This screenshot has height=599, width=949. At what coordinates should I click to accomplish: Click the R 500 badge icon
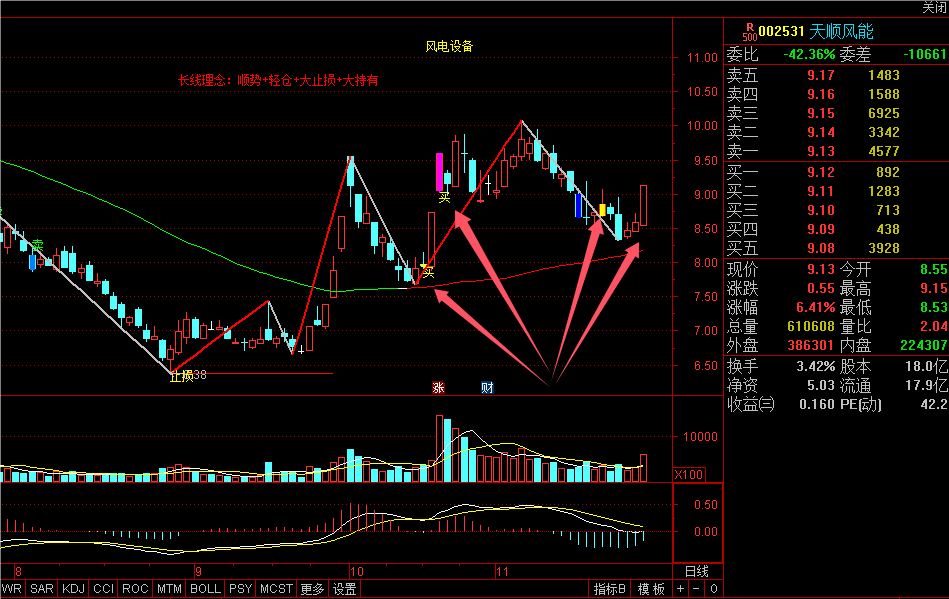coord(748,32)
